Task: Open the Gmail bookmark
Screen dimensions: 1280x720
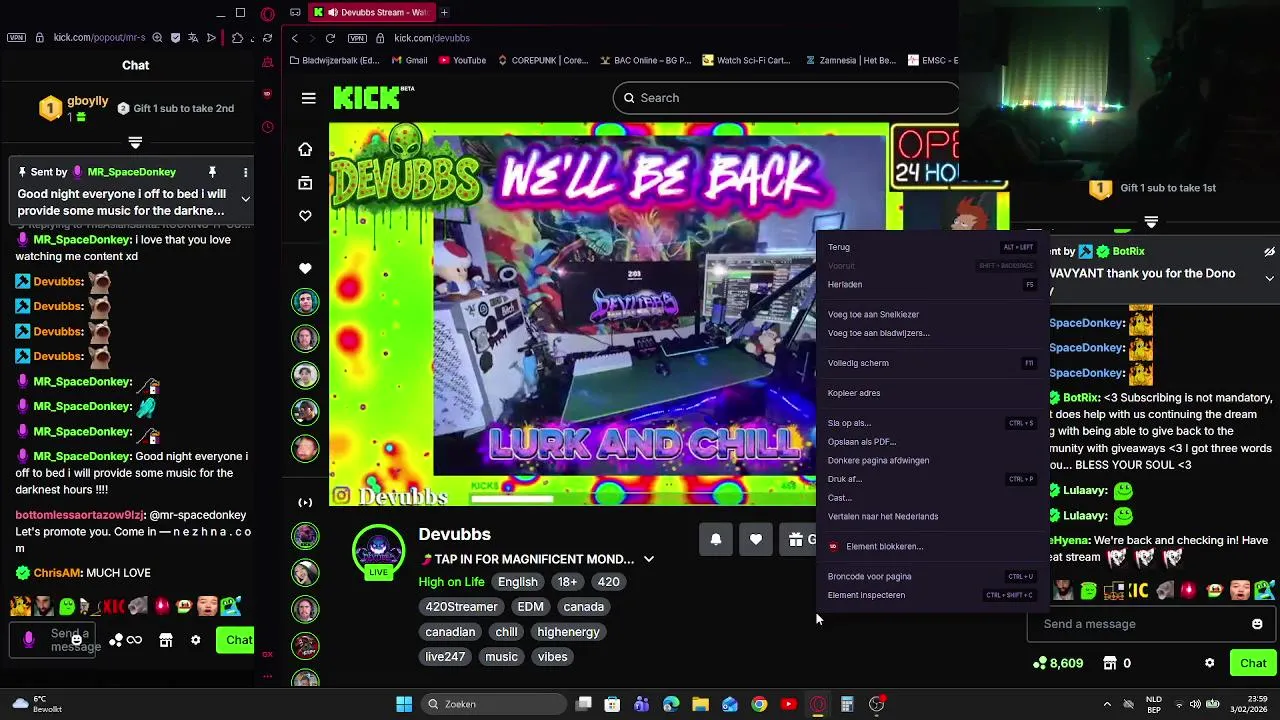Action: point(407,60)
